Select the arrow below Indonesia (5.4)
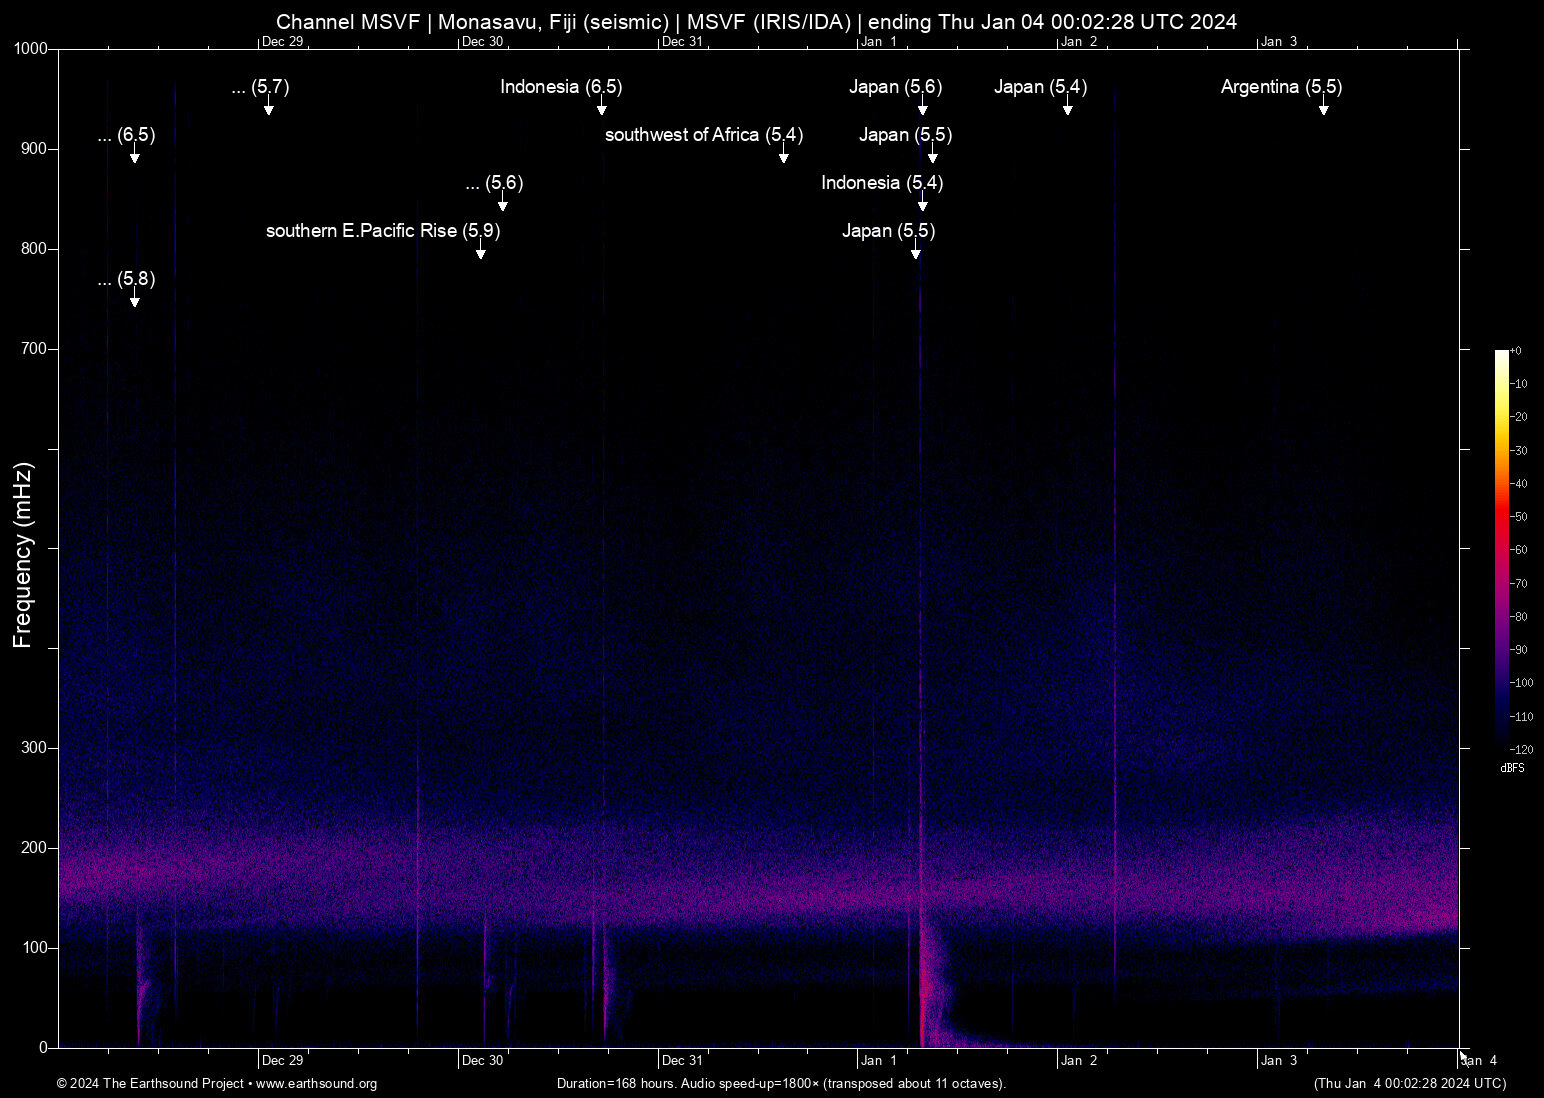1544x1098 pixels. point(923,205)
